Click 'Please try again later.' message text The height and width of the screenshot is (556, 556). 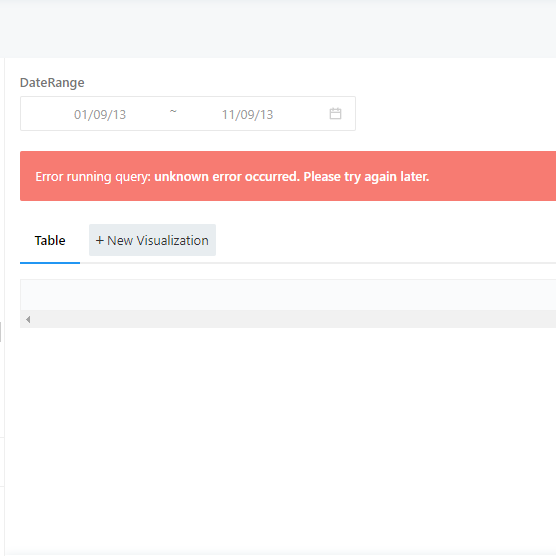[x=366, y=177]
